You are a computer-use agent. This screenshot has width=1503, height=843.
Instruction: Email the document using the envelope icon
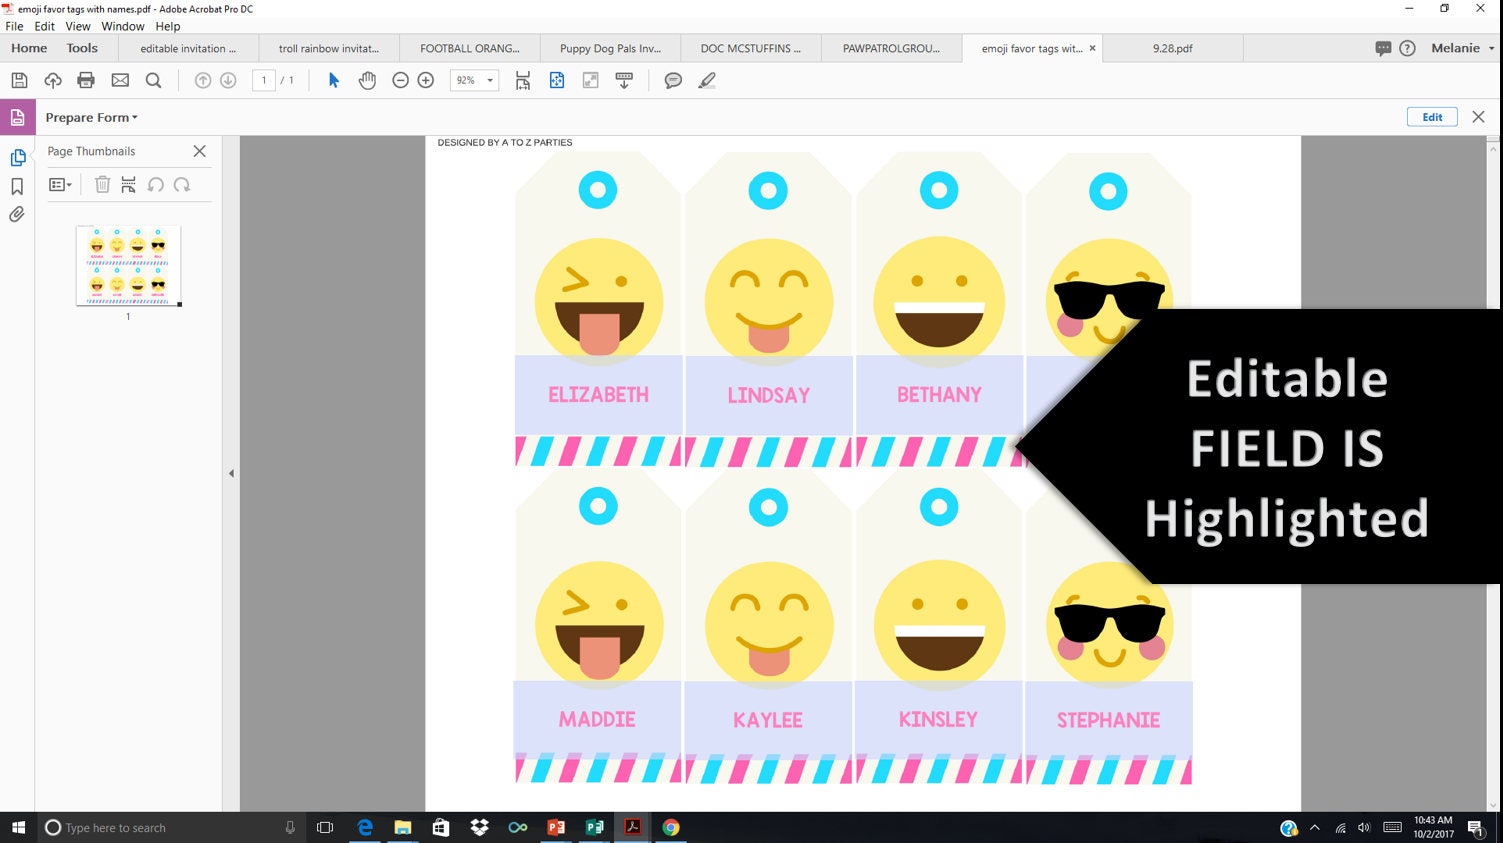click(120, 80)
